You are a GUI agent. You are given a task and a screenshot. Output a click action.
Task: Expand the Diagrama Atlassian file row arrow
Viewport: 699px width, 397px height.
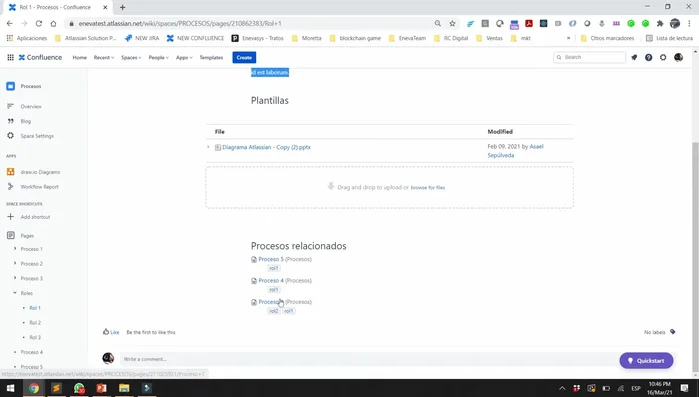coord(208,147)
